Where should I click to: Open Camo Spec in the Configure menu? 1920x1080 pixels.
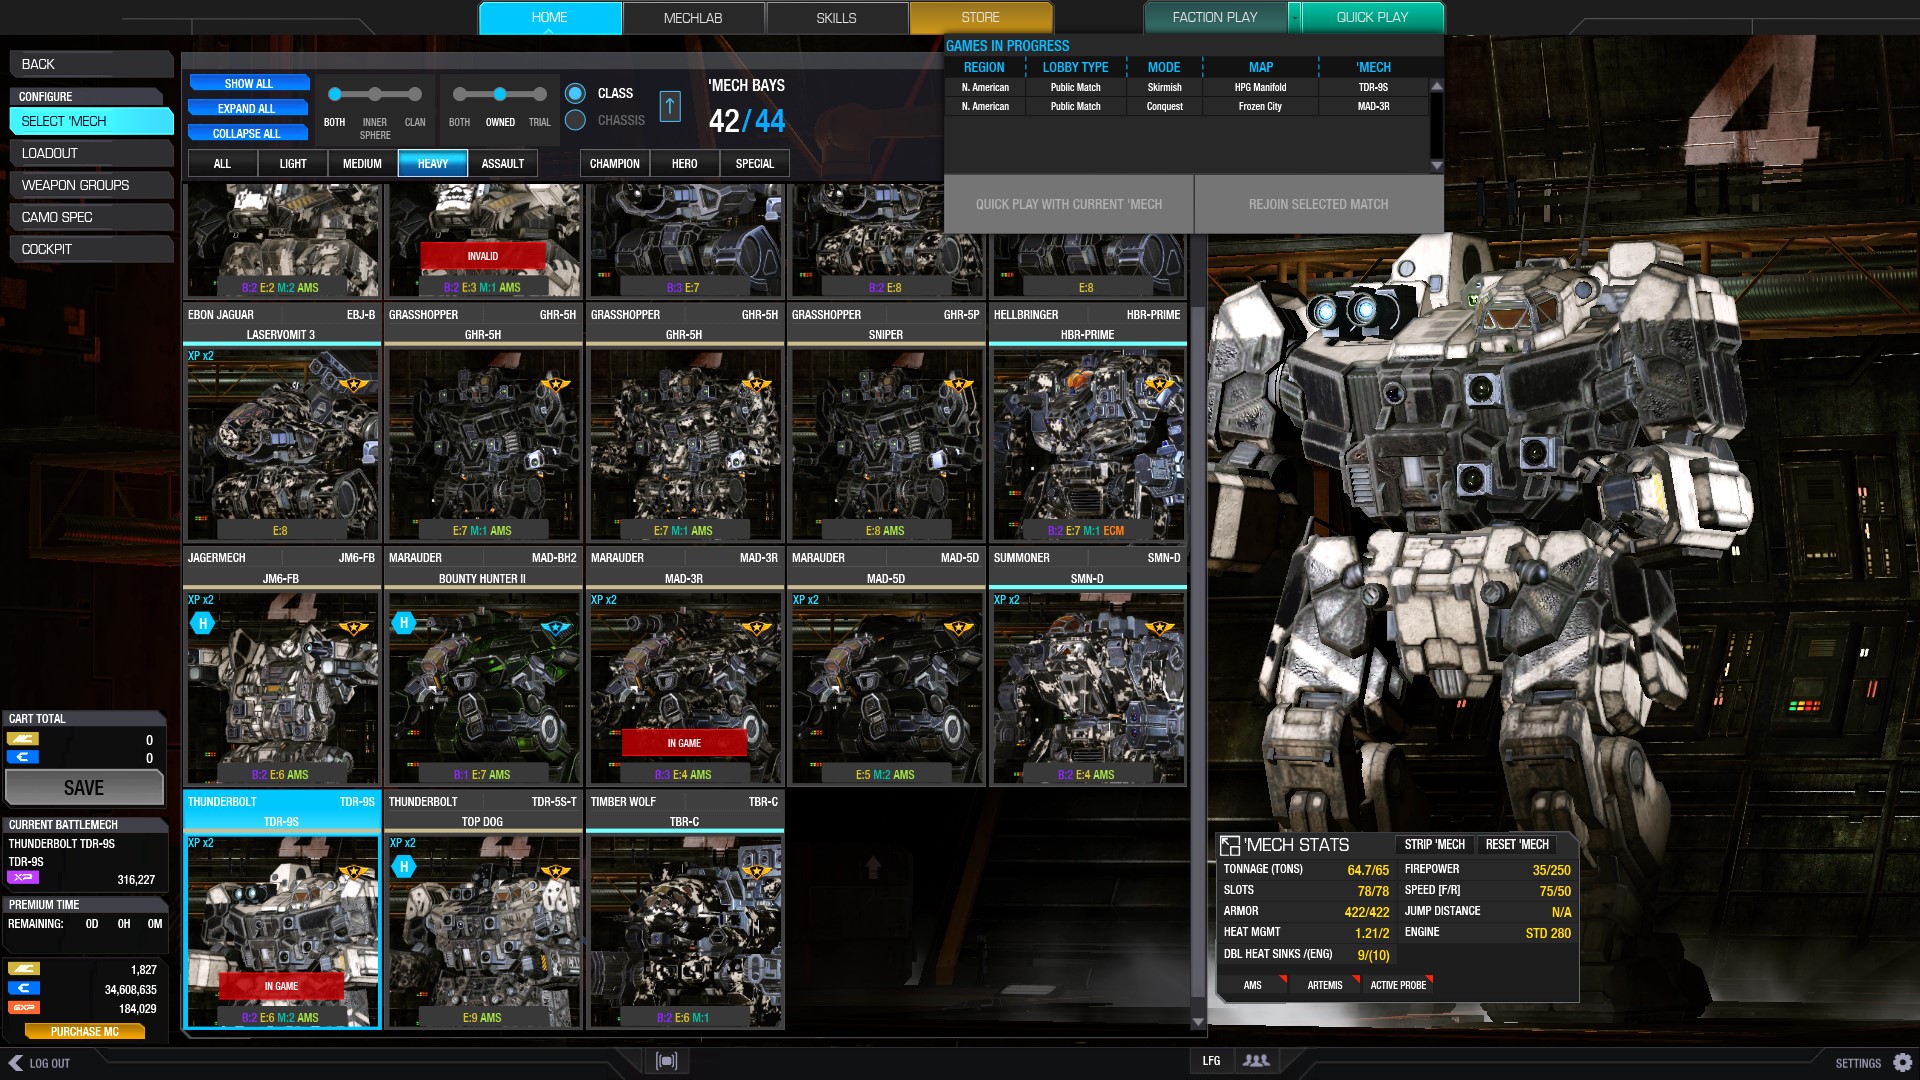[x=91, y=217]
